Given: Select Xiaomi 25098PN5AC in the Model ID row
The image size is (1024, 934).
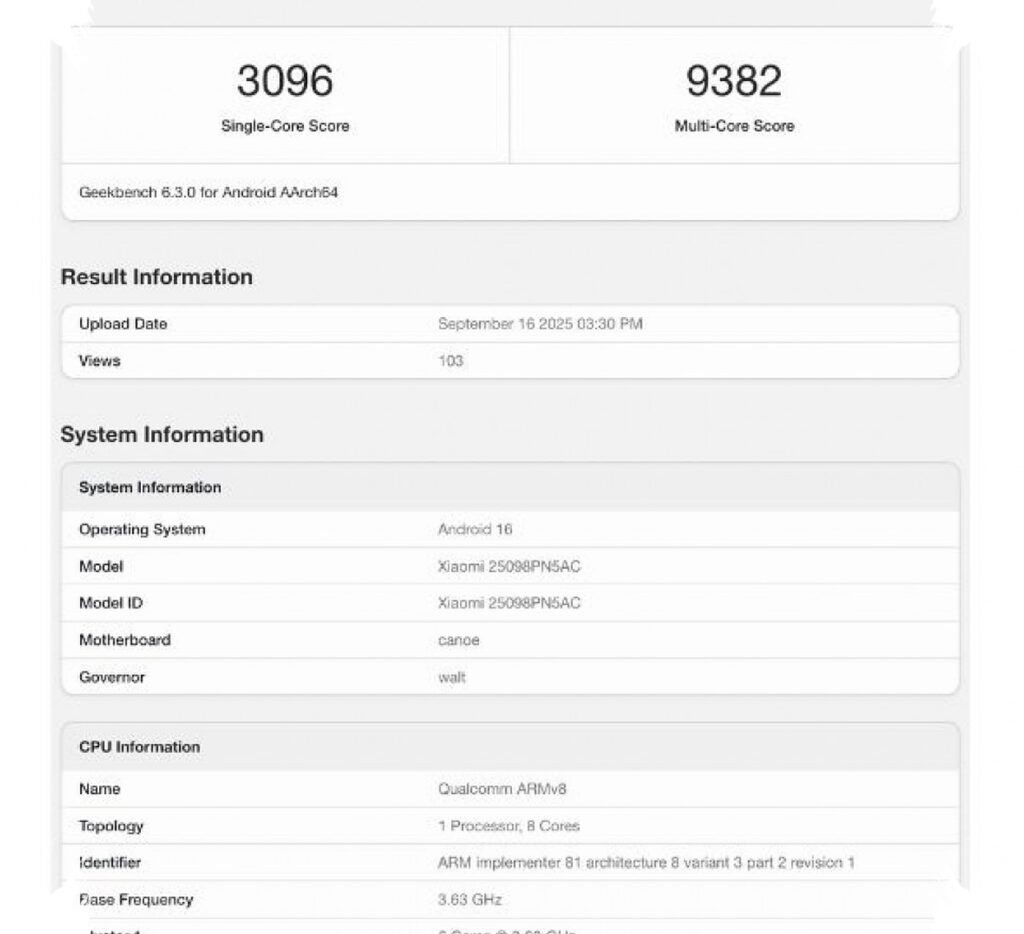Looking at the screenshot, I should click(509, 604).
